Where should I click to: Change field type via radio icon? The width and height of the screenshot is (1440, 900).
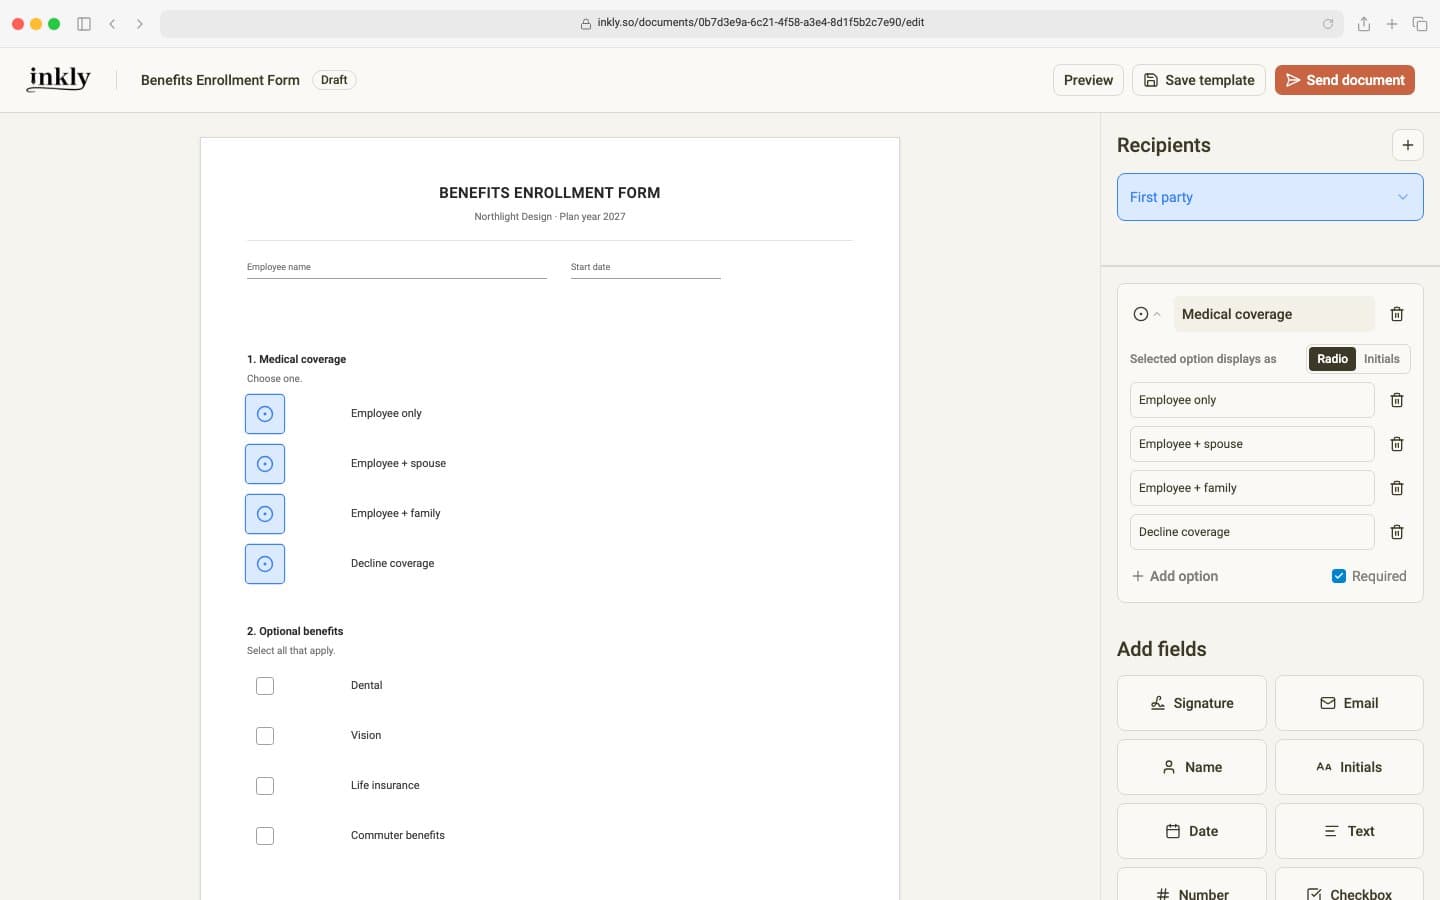click(x=1147, y=314)
